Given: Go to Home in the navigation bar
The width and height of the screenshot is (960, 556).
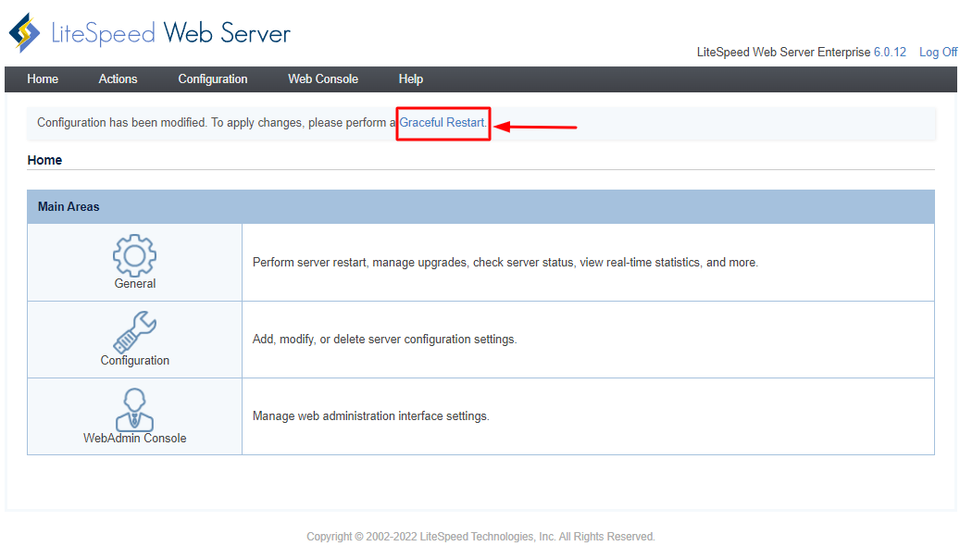Looking at the screenshot, I should (x=43, y=79).
